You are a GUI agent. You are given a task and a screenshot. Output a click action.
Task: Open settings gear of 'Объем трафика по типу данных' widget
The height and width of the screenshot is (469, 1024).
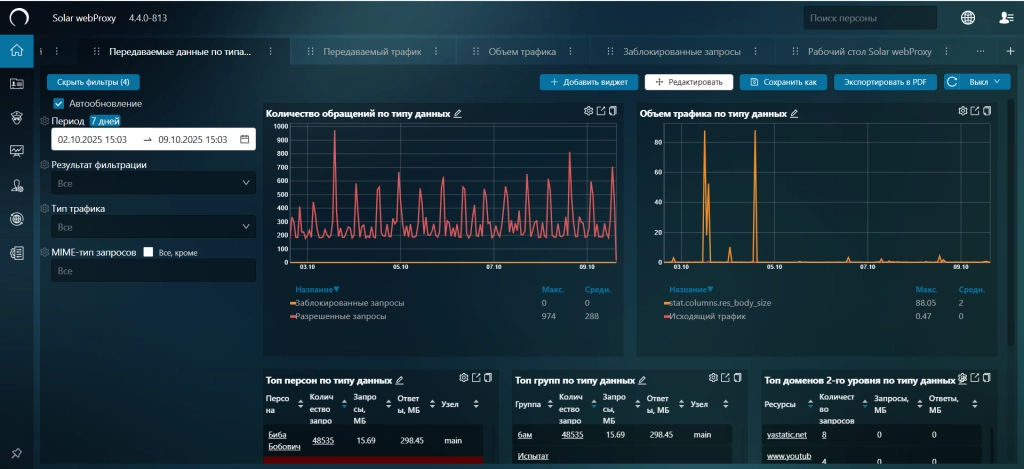963,111
